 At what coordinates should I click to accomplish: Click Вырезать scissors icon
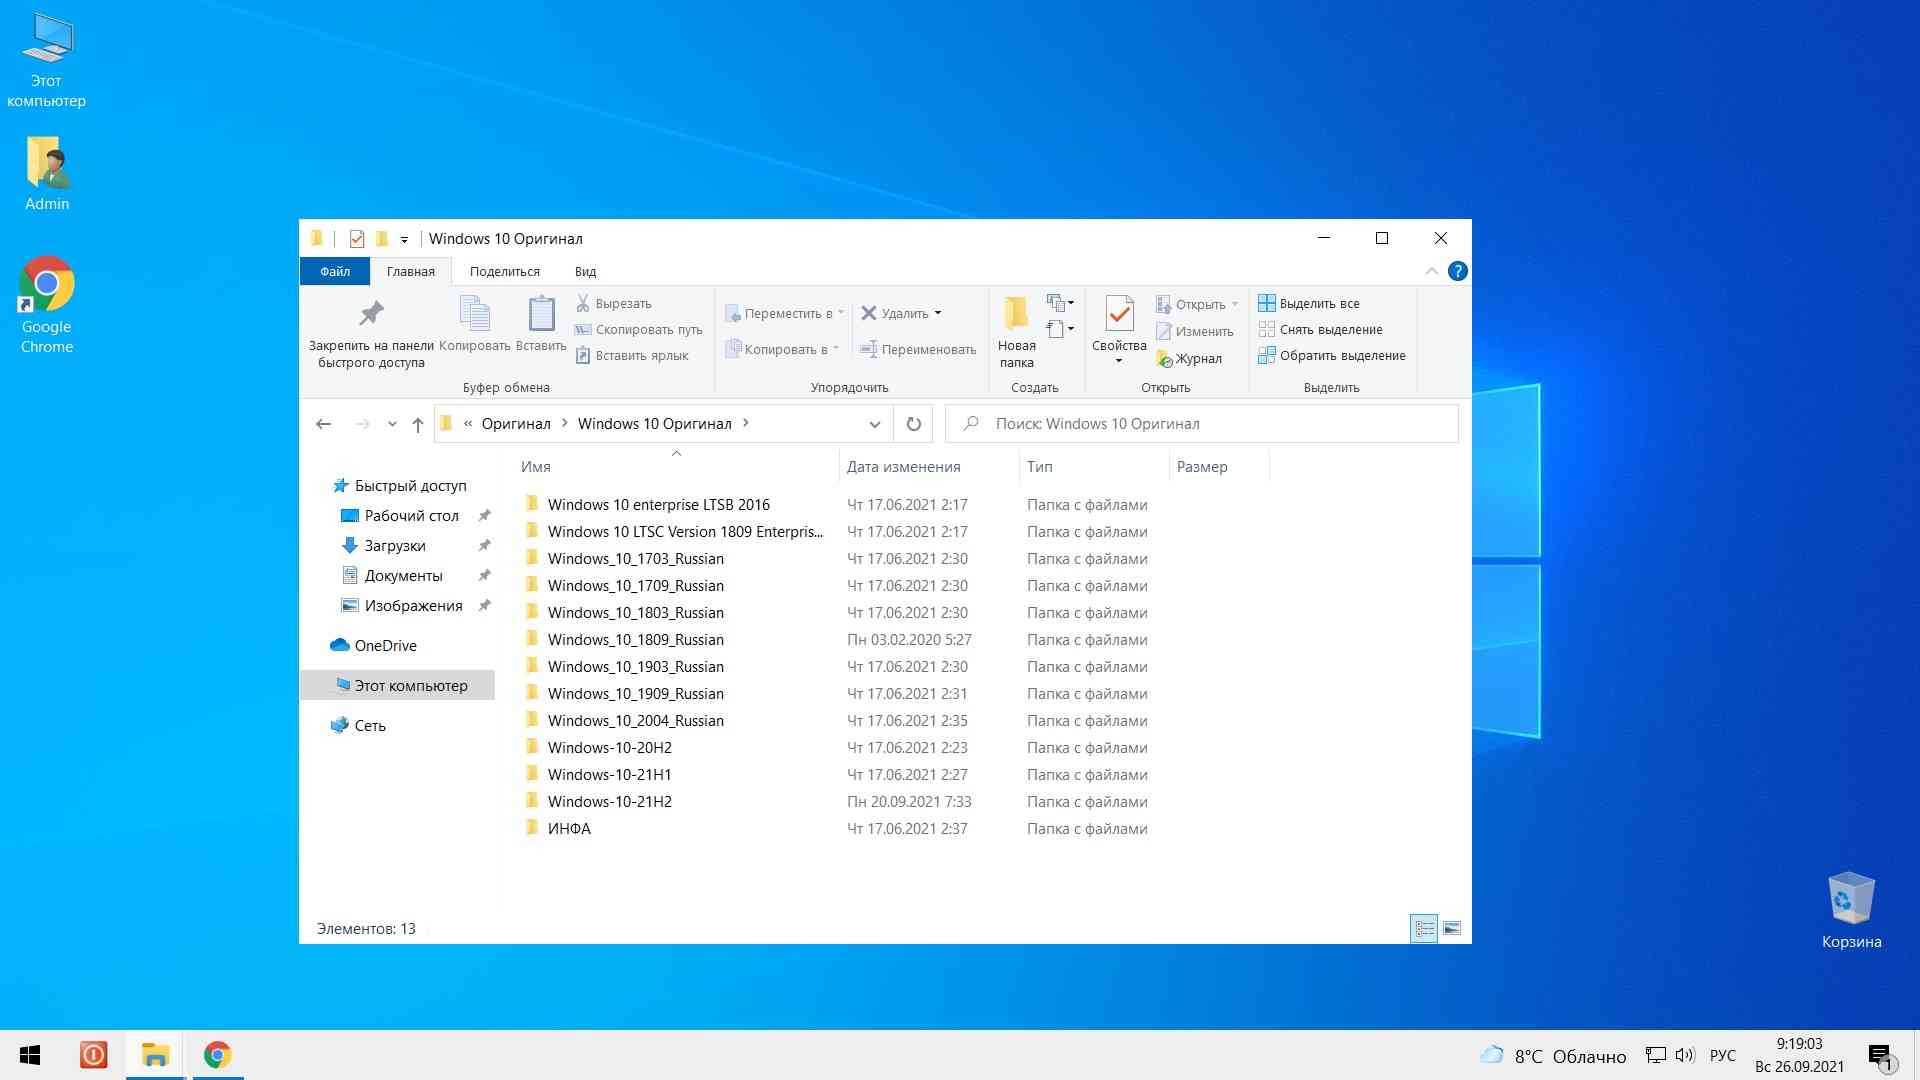coord(583,303)
